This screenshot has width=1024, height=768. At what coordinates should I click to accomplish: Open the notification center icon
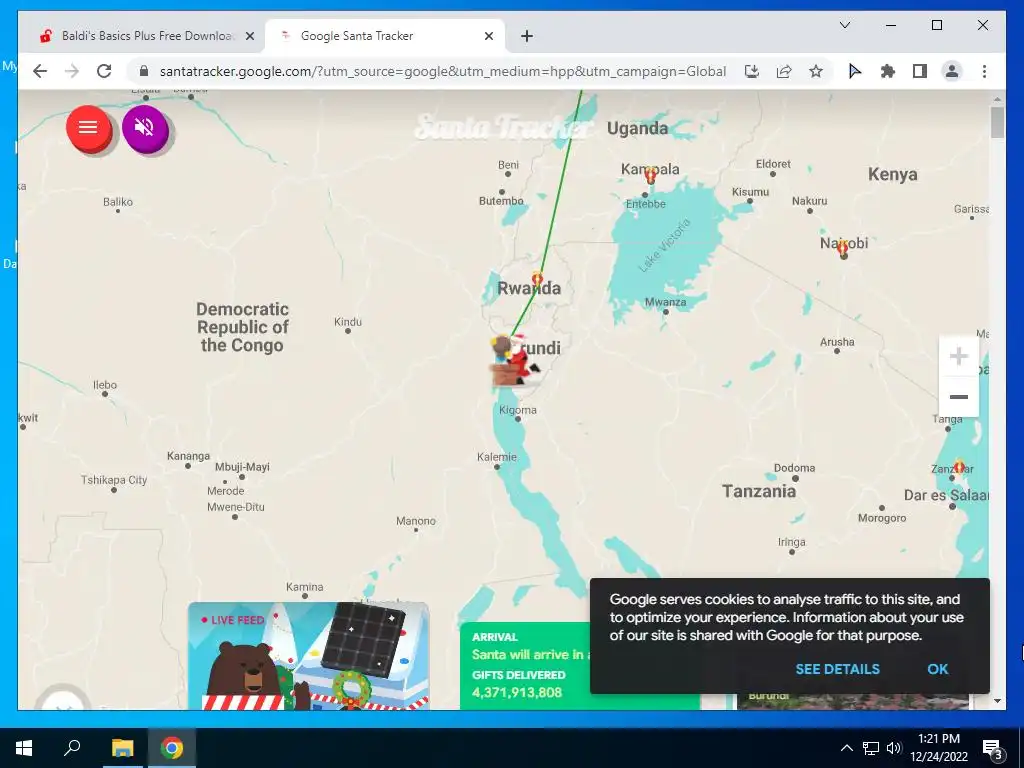click(x=993, y=748)
